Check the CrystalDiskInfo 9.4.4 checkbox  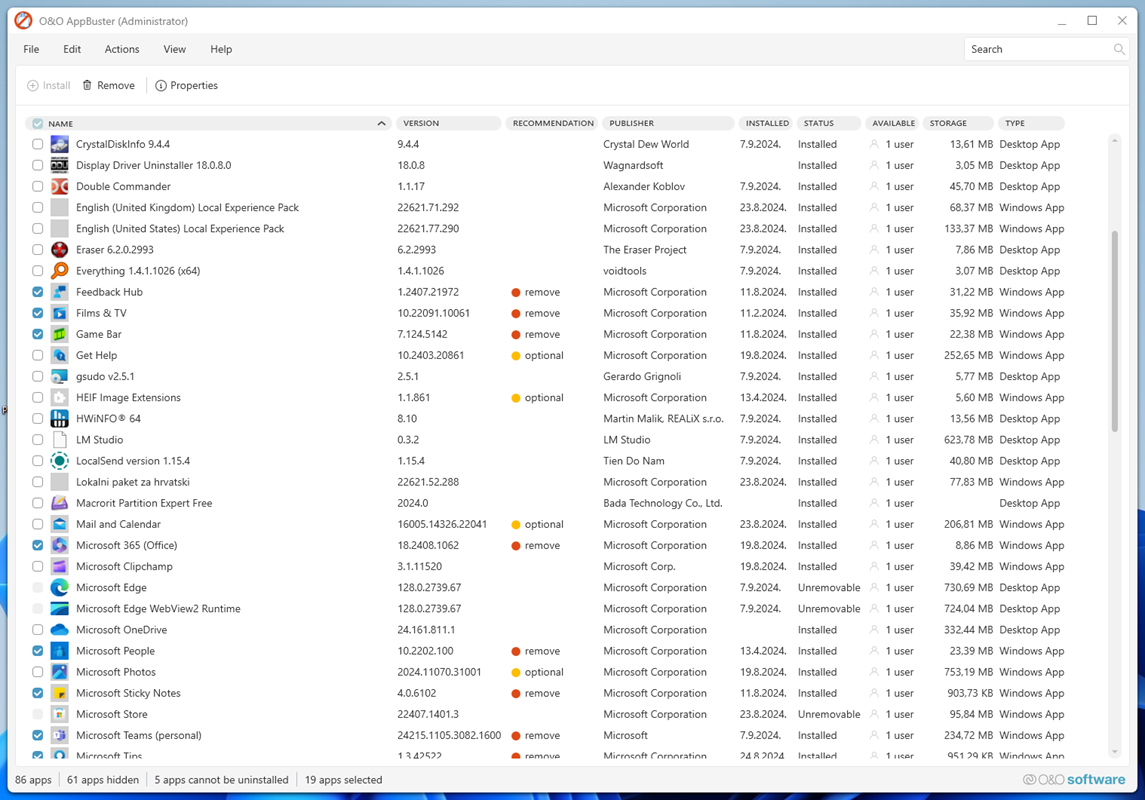click(x=38, y=145)
